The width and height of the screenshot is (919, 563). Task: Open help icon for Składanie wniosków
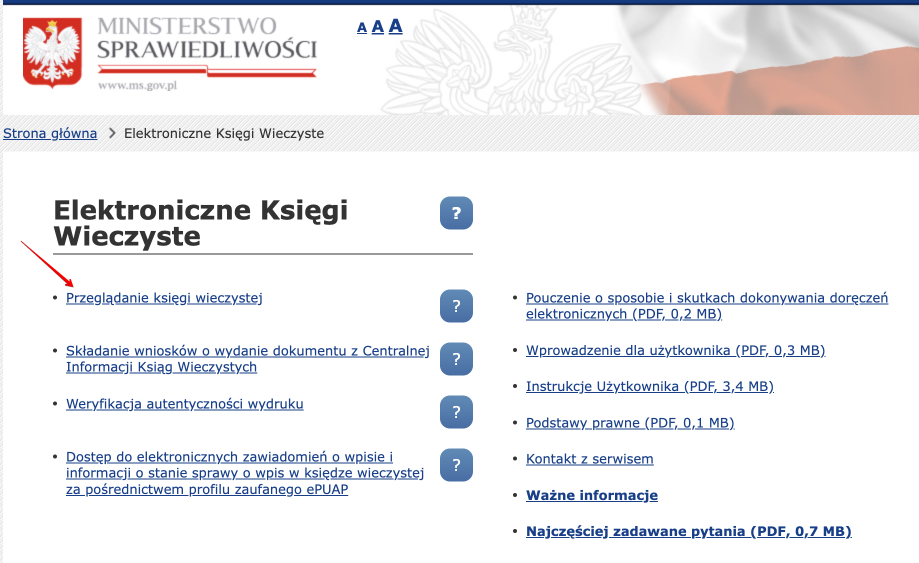tap(456, 359)
